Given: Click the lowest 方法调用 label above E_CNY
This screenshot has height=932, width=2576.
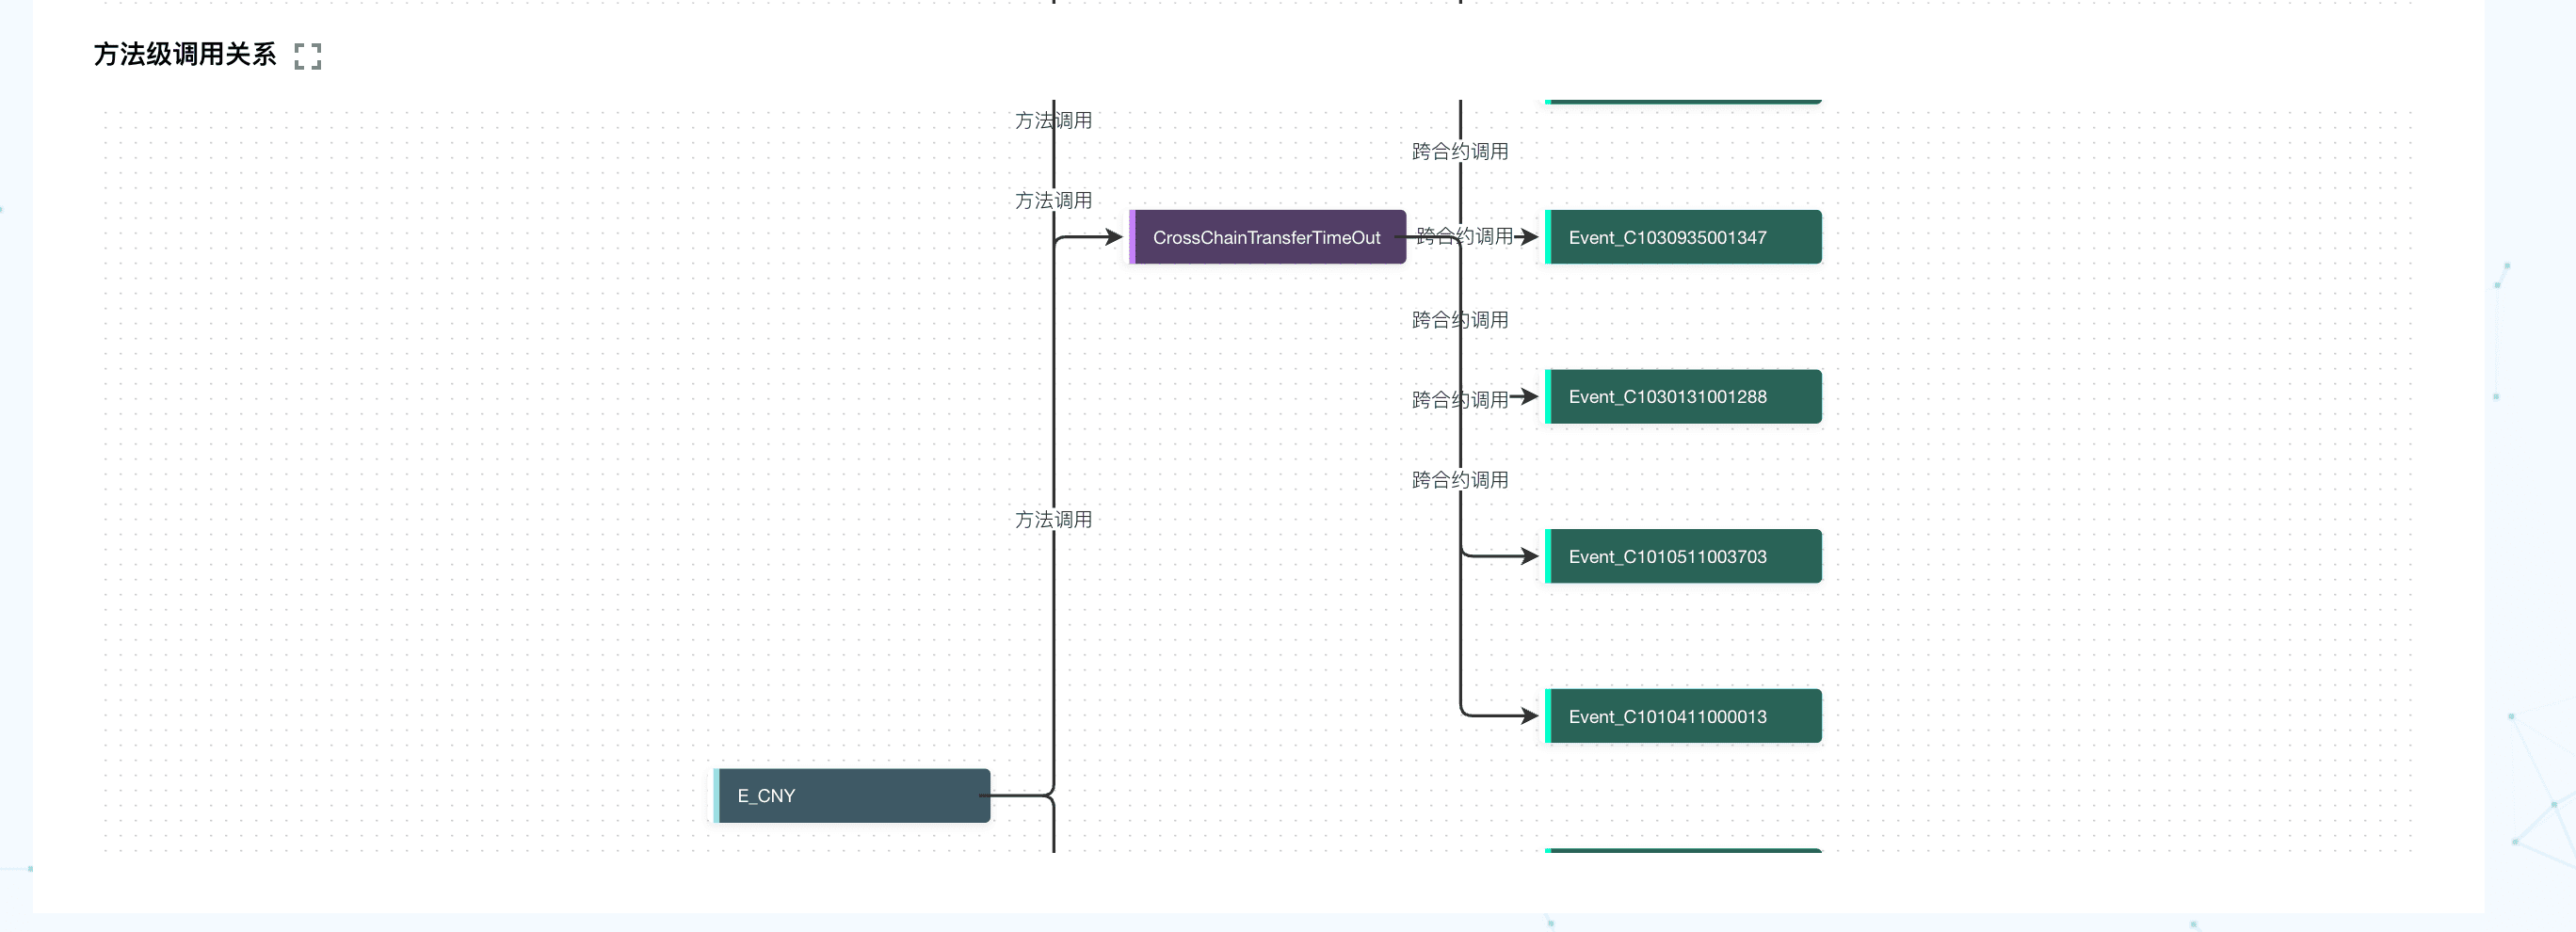Looking at the screenshot, I should [x=1053, y=520].
